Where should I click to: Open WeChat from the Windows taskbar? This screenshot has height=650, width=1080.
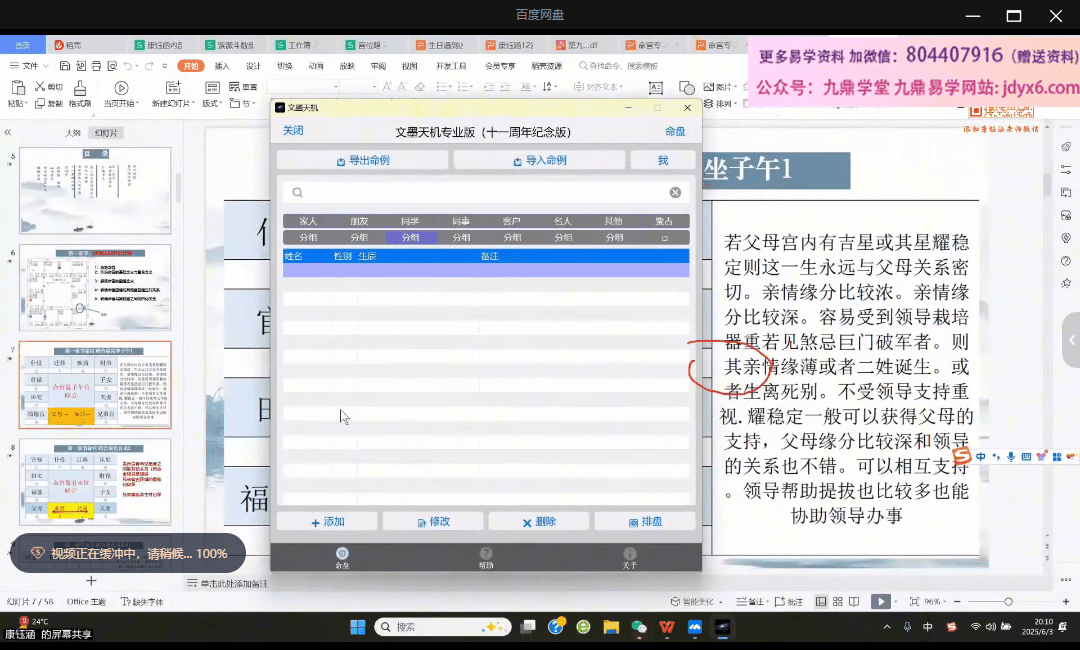coord(639,627)
